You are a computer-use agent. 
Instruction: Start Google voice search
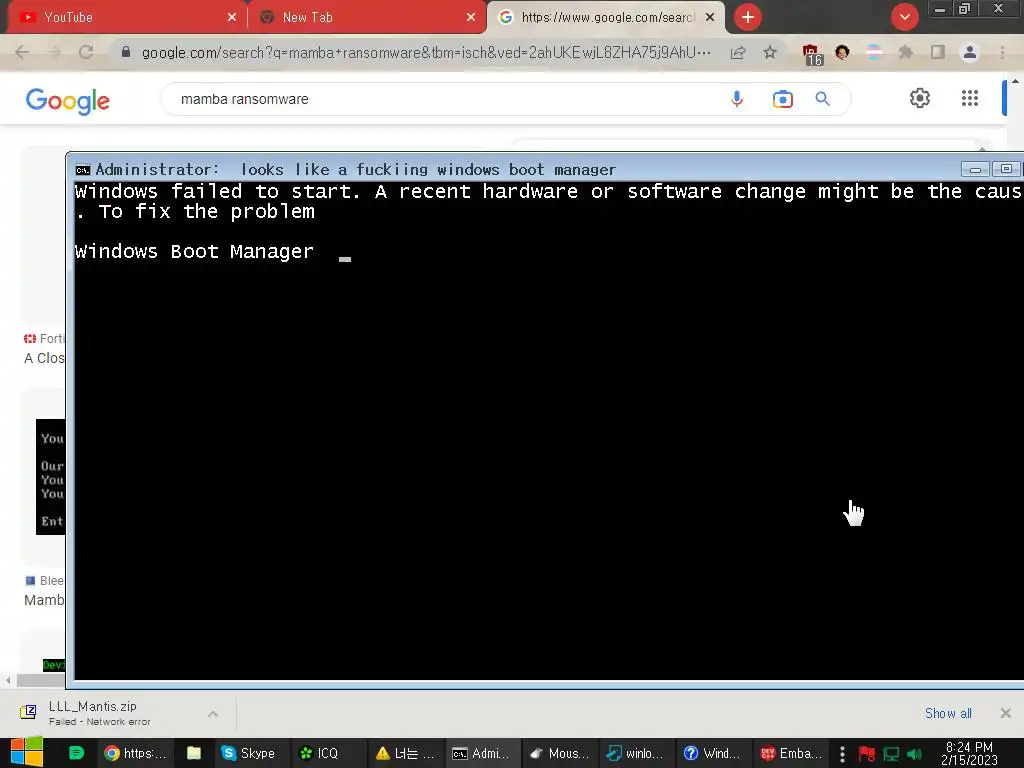pos(737,99)
